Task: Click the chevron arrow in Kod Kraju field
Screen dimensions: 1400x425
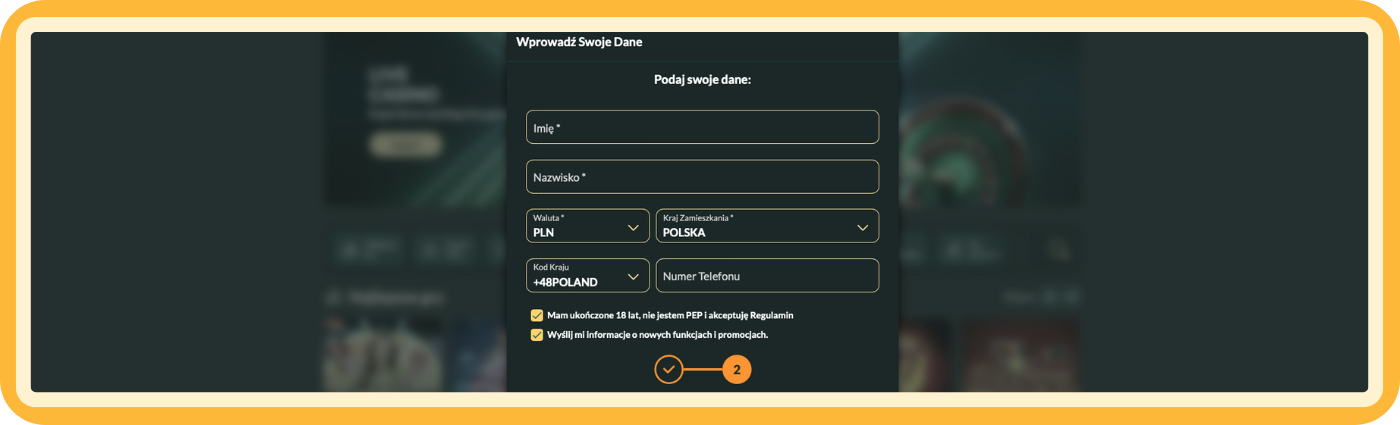Action: [x=633, y=276]
